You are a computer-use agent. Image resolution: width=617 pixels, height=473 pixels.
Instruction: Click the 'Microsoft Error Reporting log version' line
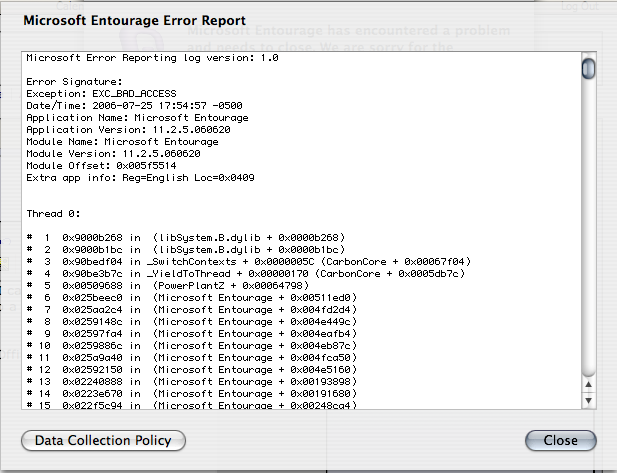152,58
